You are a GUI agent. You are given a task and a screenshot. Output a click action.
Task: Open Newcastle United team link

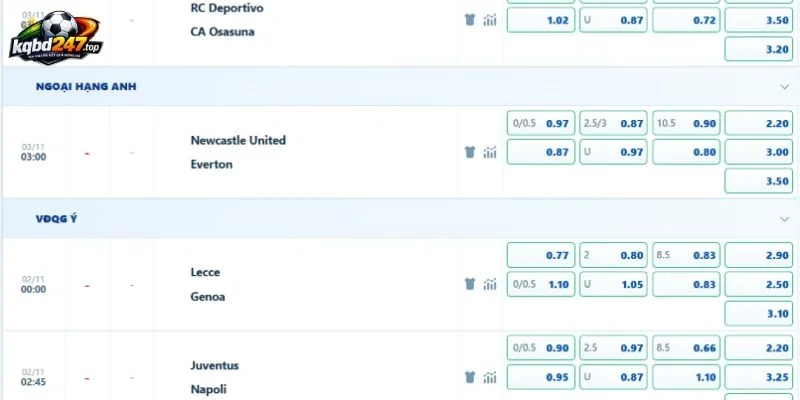click(238, 140)
